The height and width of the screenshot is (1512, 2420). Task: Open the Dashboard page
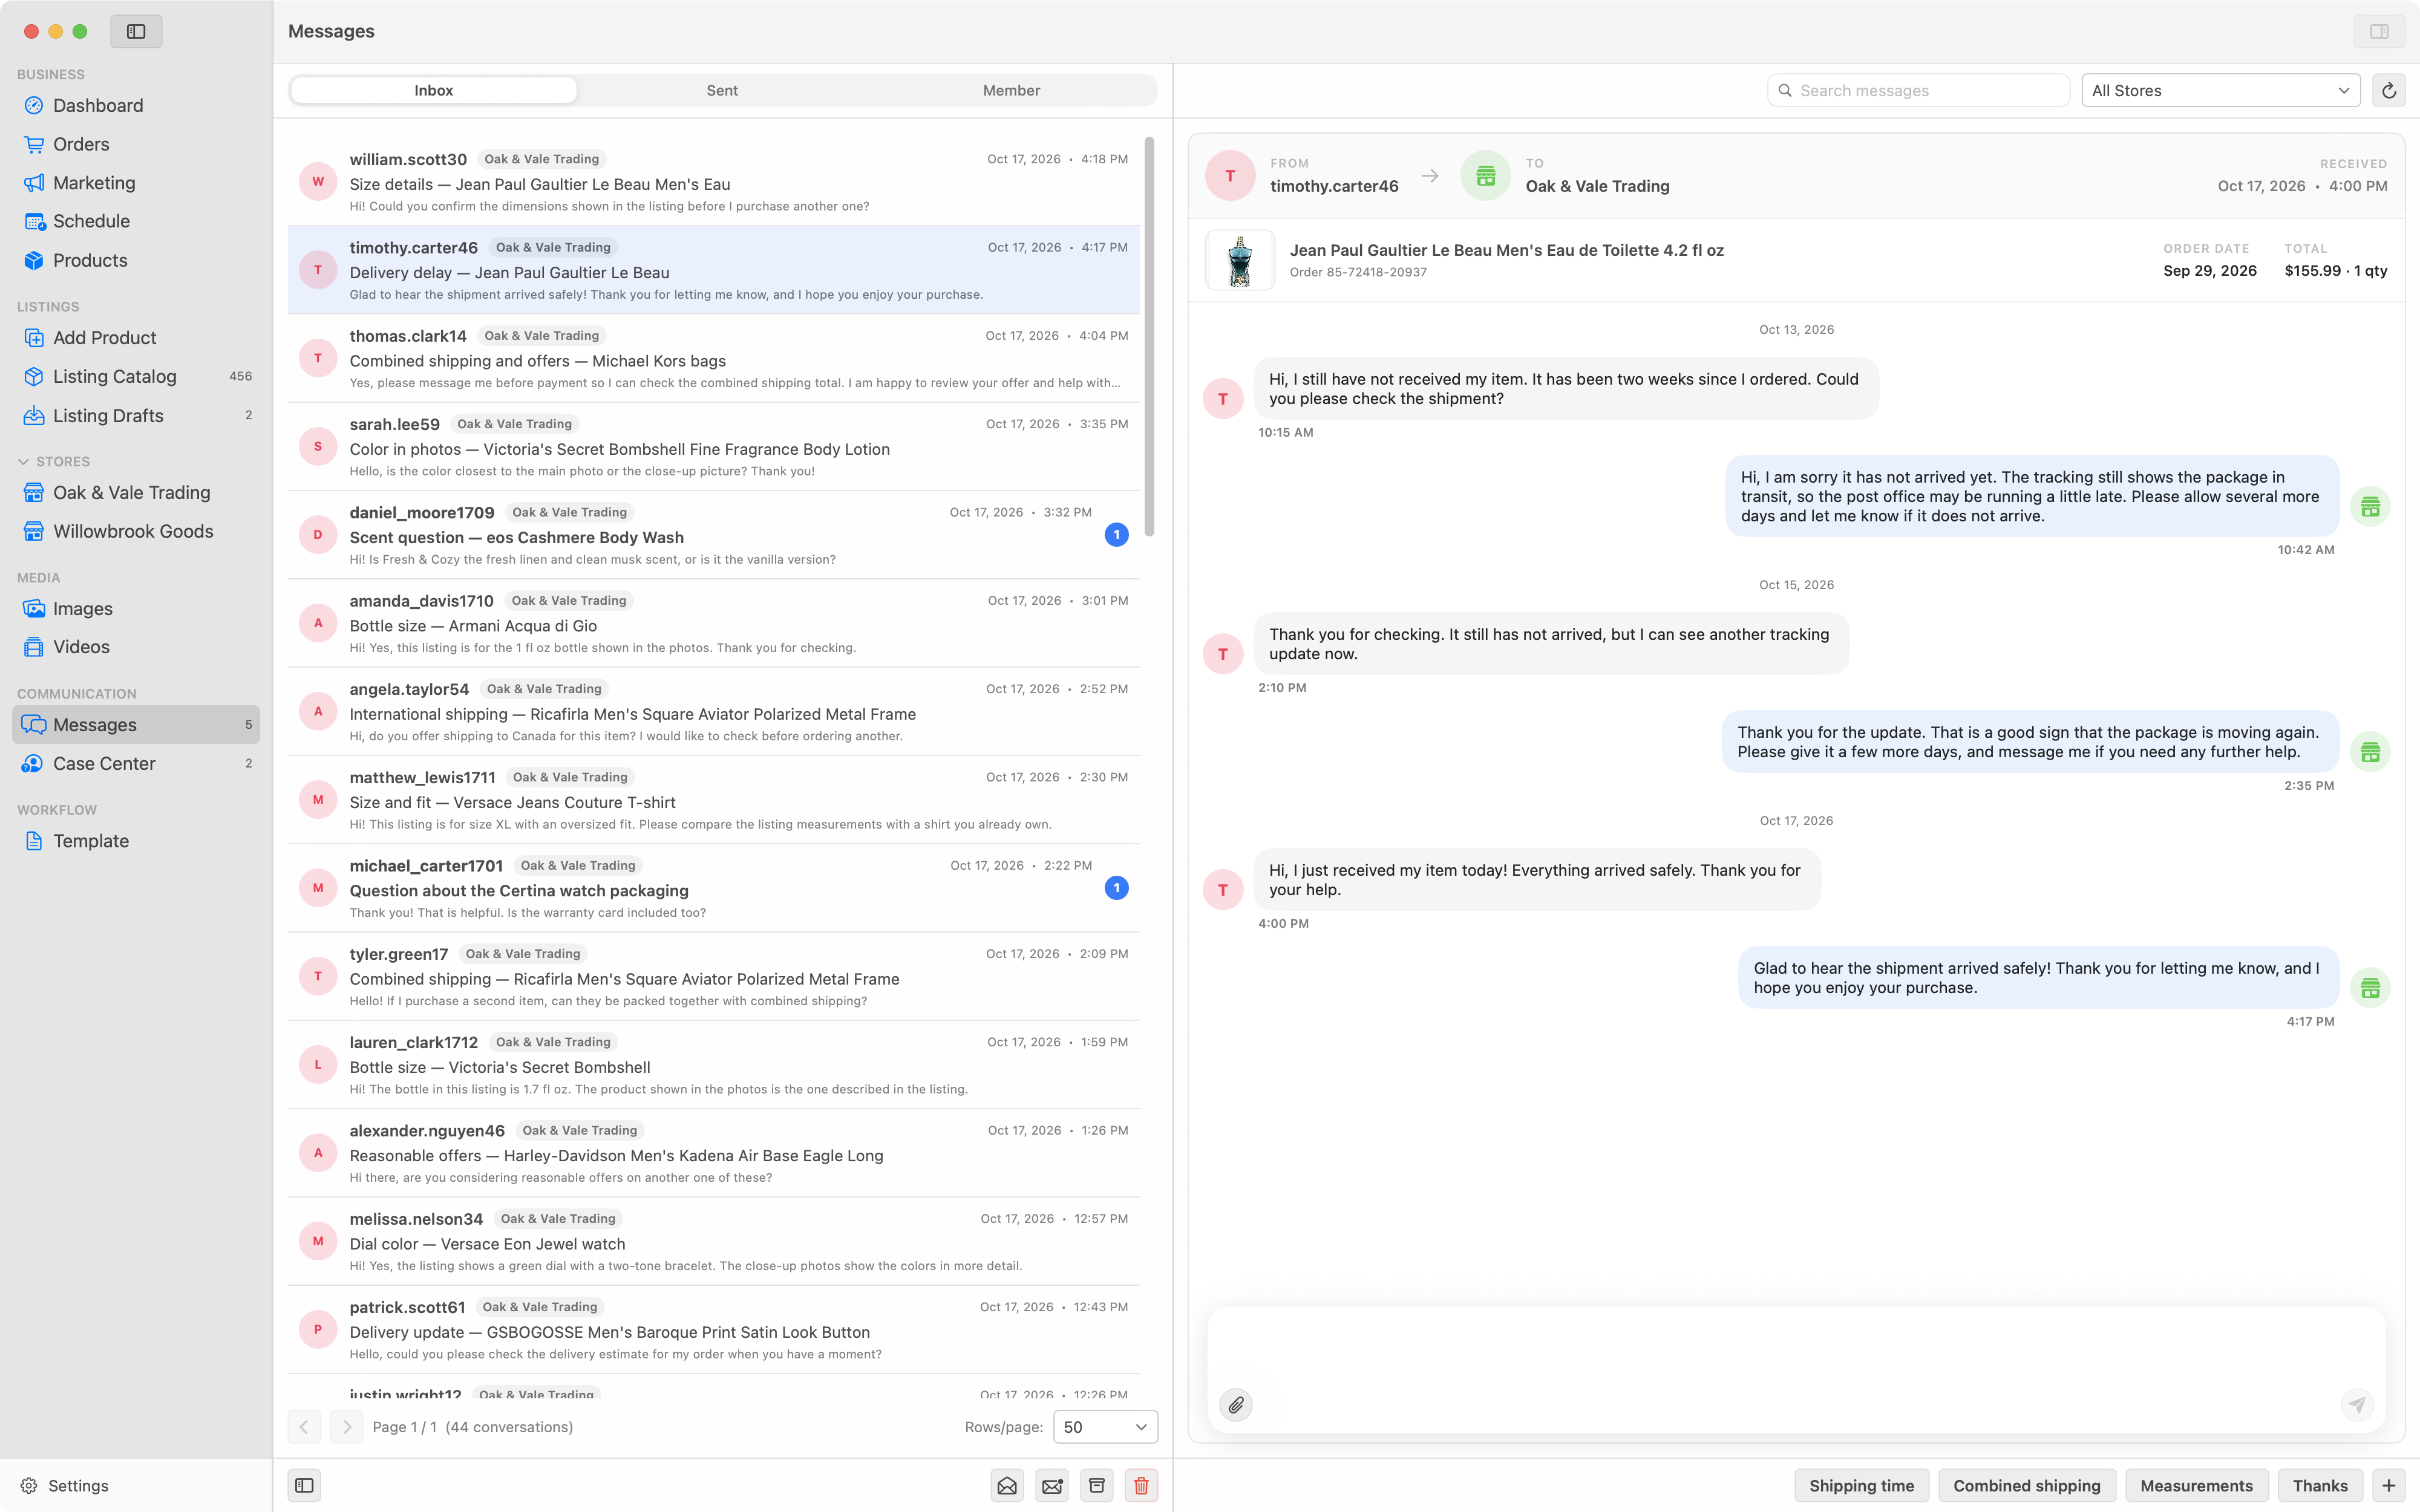pos(136,105)
